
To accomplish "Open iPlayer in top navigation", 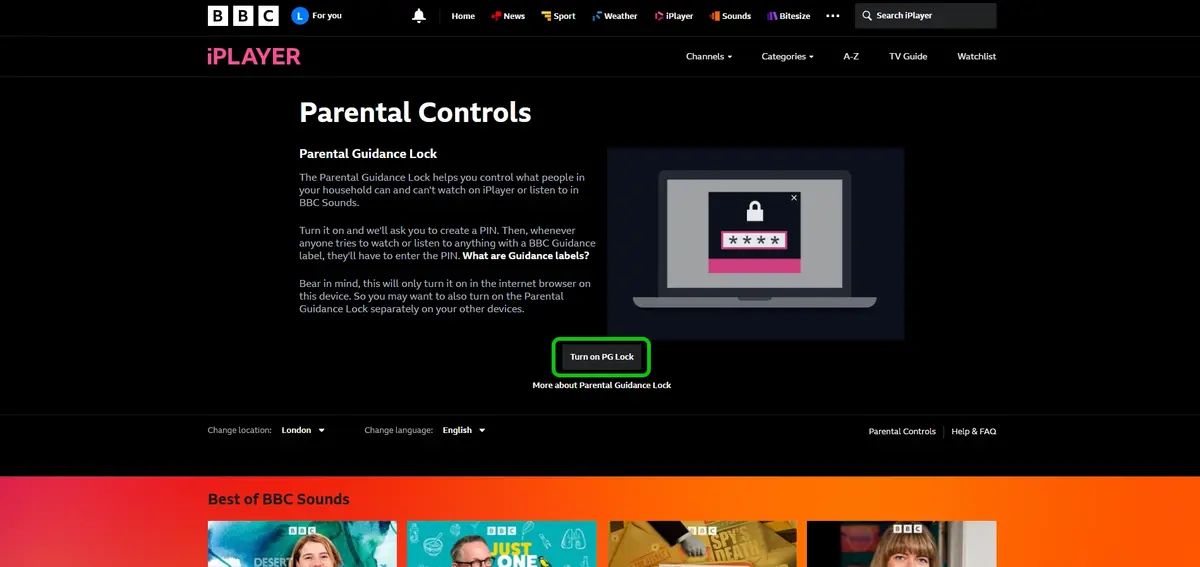I will coord(673,16).
